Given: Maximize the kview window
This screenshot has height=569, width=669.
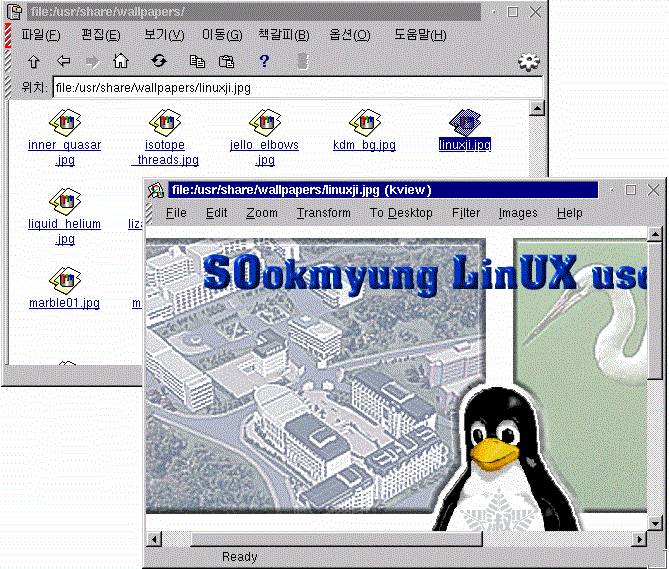Looking at the screenshot, I should click(x=631, y=190).
